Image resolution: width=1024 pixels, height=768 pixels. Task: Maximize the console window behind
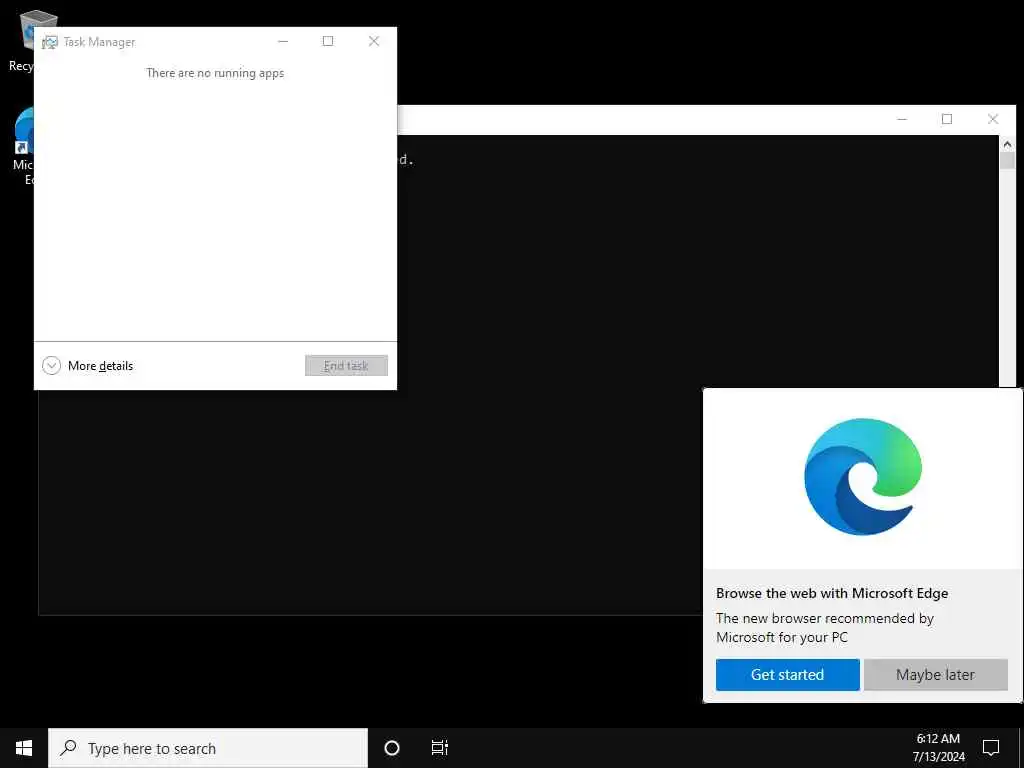(x=947, y=119)
